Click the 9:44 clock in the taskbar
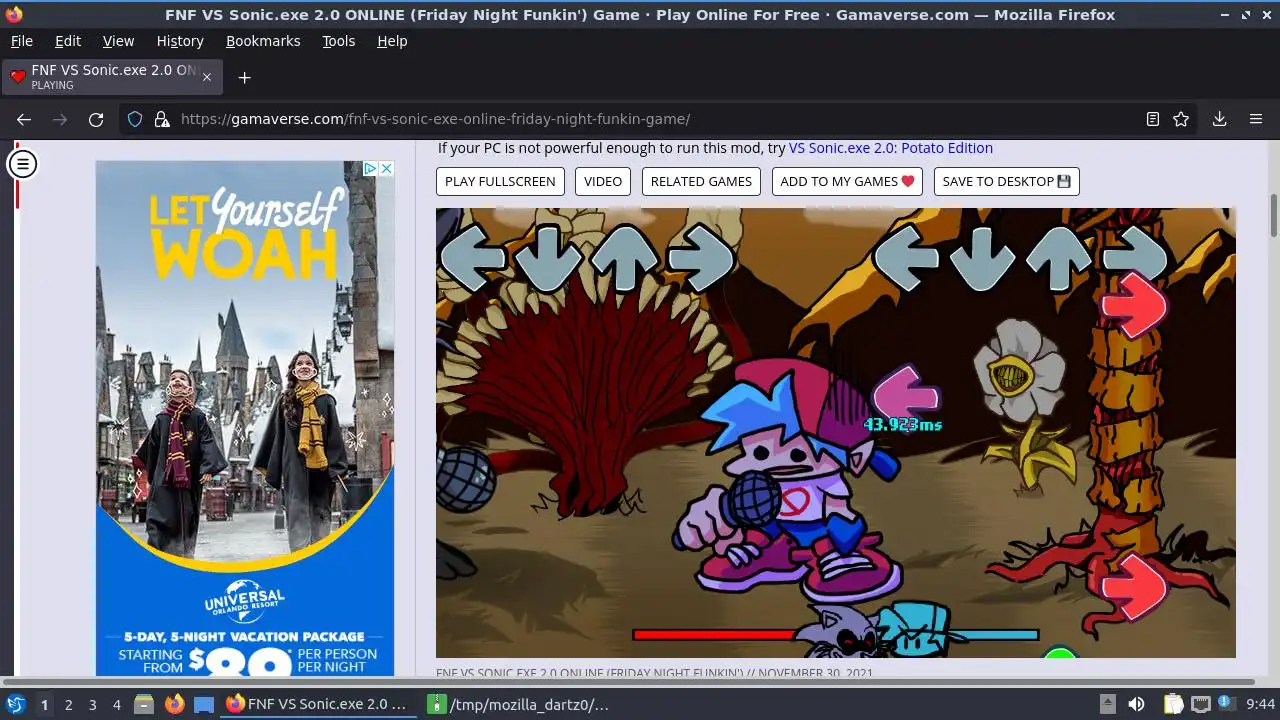The width and height of the screenshot is (1280, 720). pos(1260,704)
